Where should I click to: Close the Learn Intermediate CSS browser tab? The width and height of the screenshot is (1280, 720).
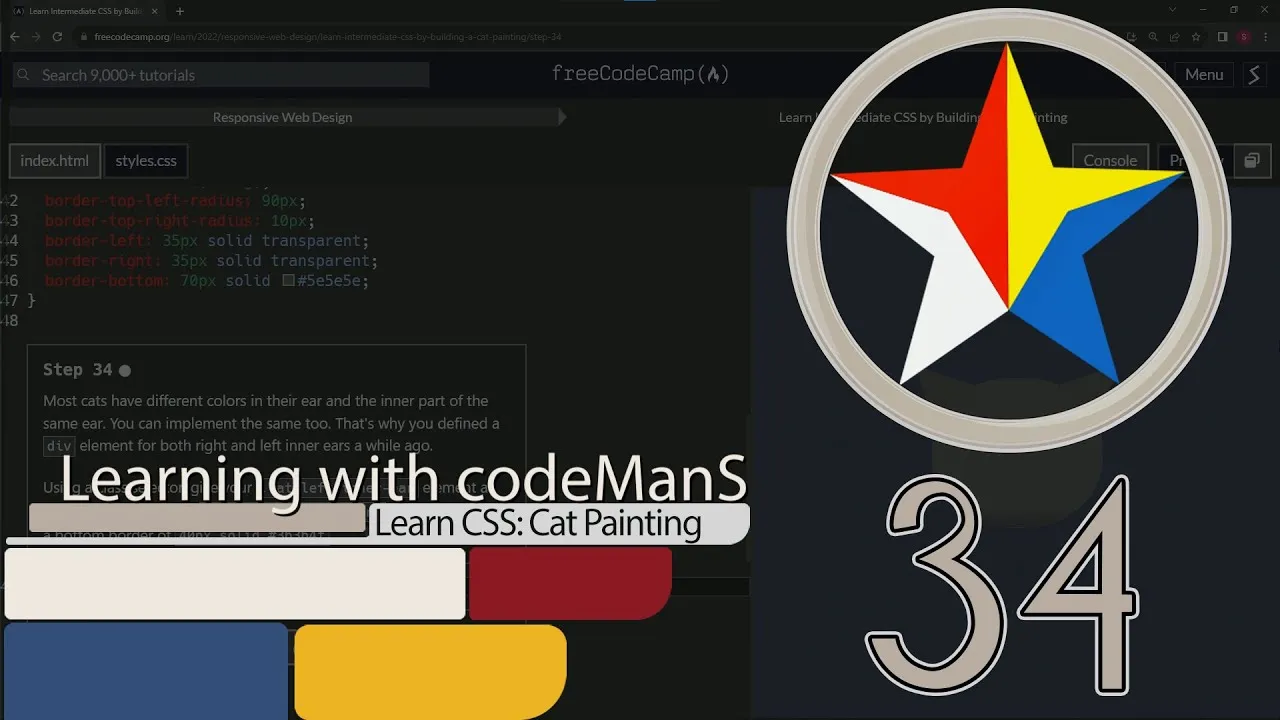click(154, 11)
